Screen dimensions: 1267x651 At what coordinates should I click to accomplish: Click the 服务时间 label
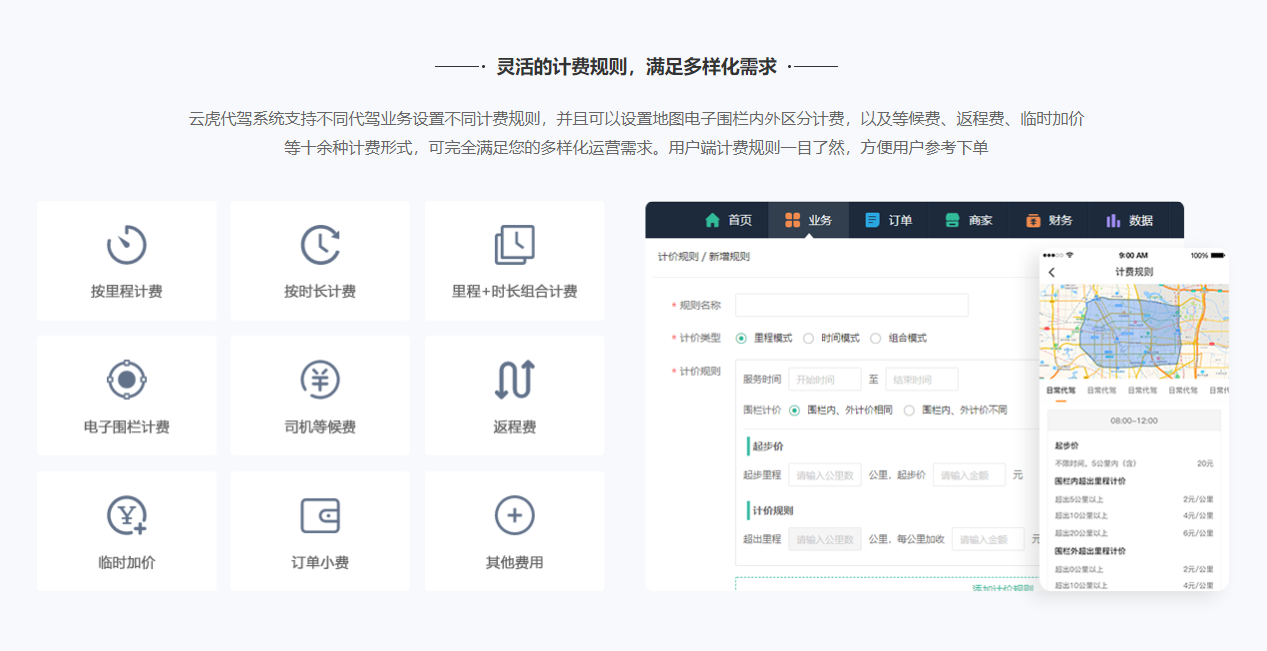(762, 380)
